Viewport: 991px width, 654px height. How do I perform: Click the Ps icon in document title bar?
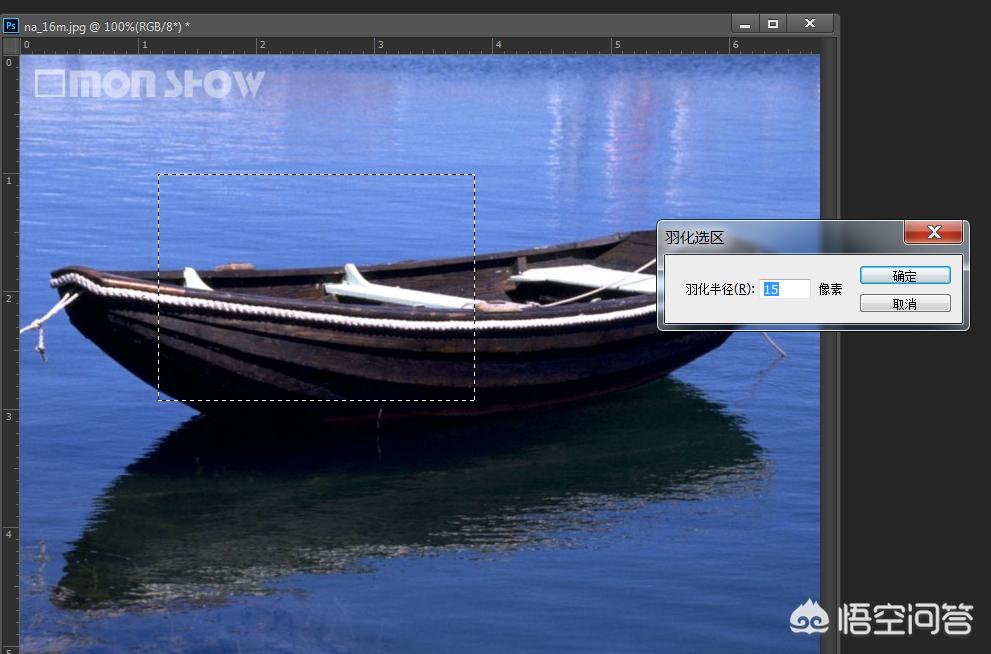11,25
